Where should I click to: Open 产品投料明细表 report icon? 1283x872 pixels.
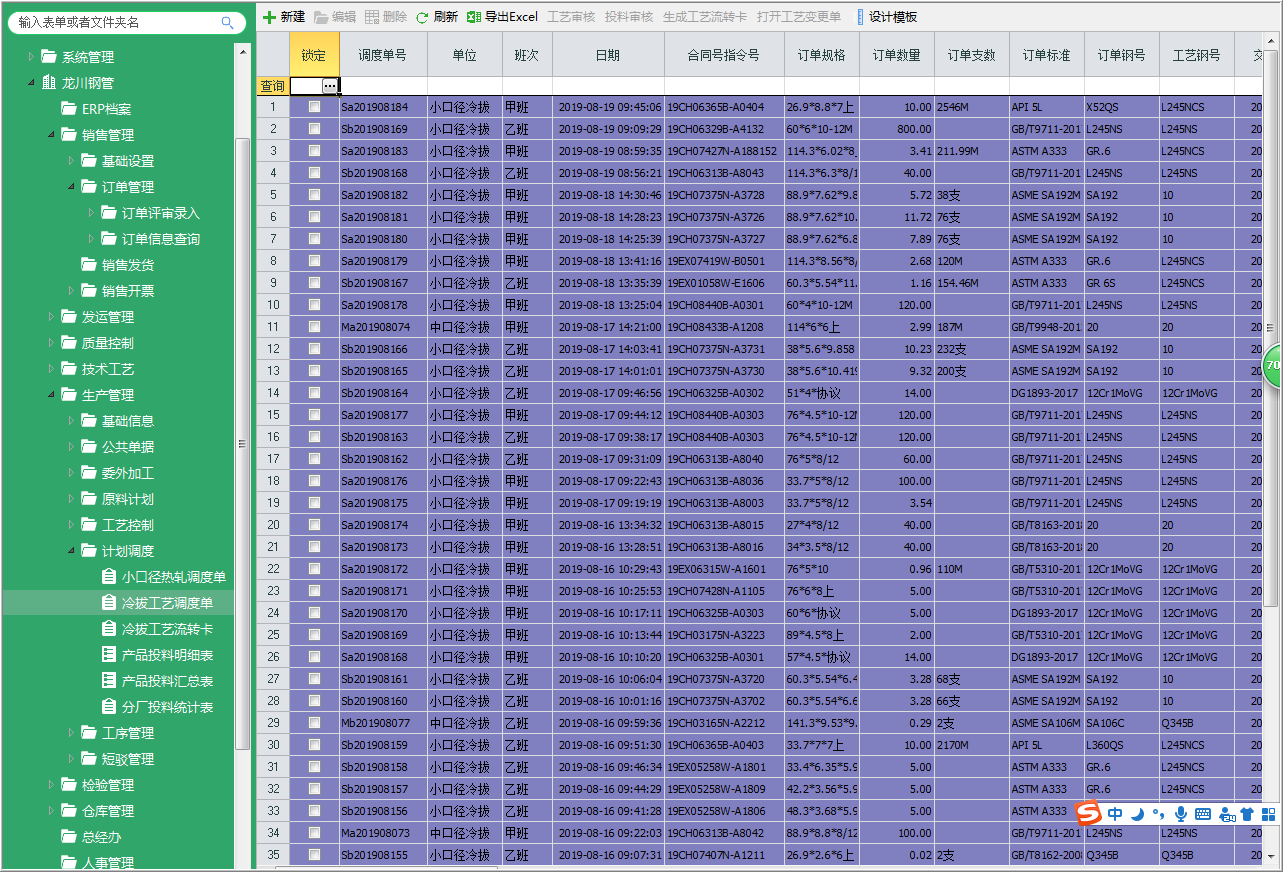109,655
